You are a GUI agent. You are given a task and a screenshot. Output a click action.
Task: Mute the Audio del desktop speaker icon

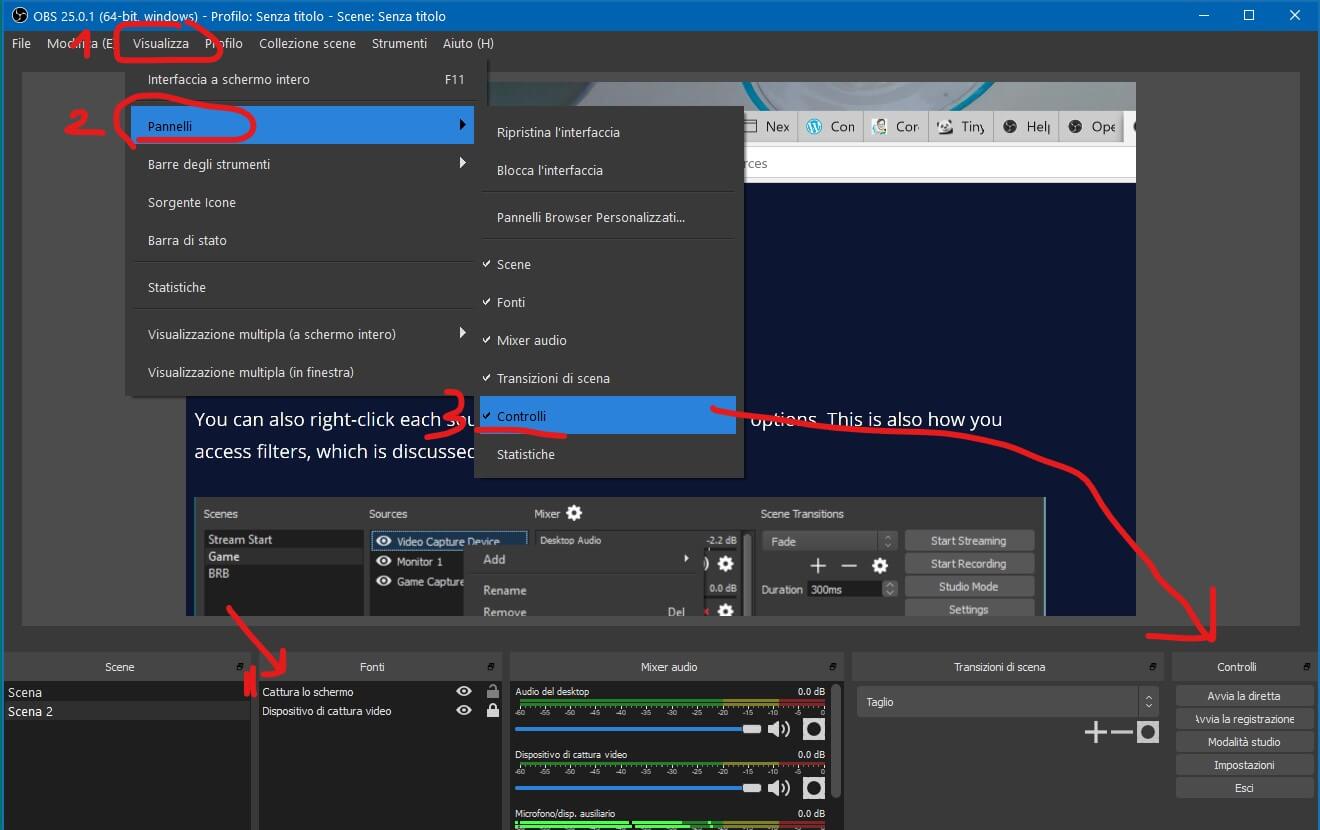(778, 730)
